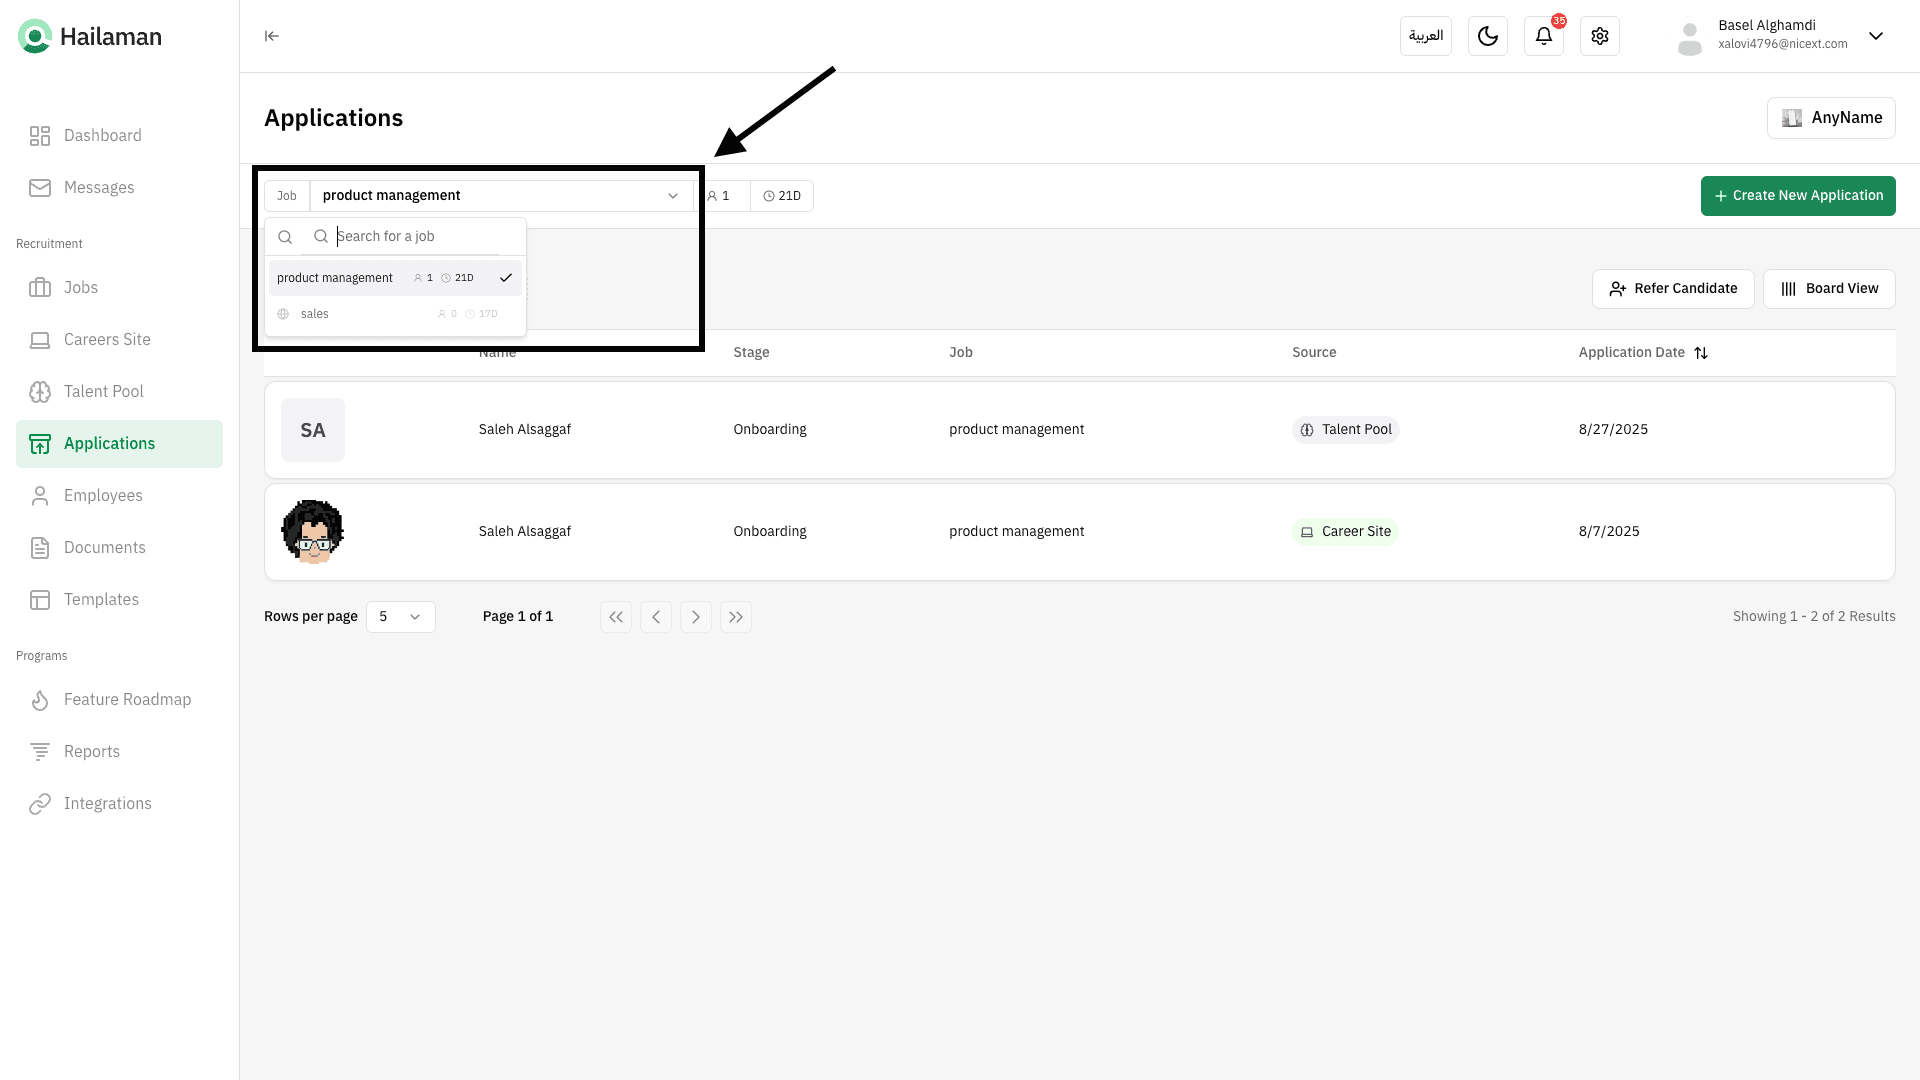Click Refer Candidate button
Viewport: 1920px width, 1080px height.
coord(1672,289)
